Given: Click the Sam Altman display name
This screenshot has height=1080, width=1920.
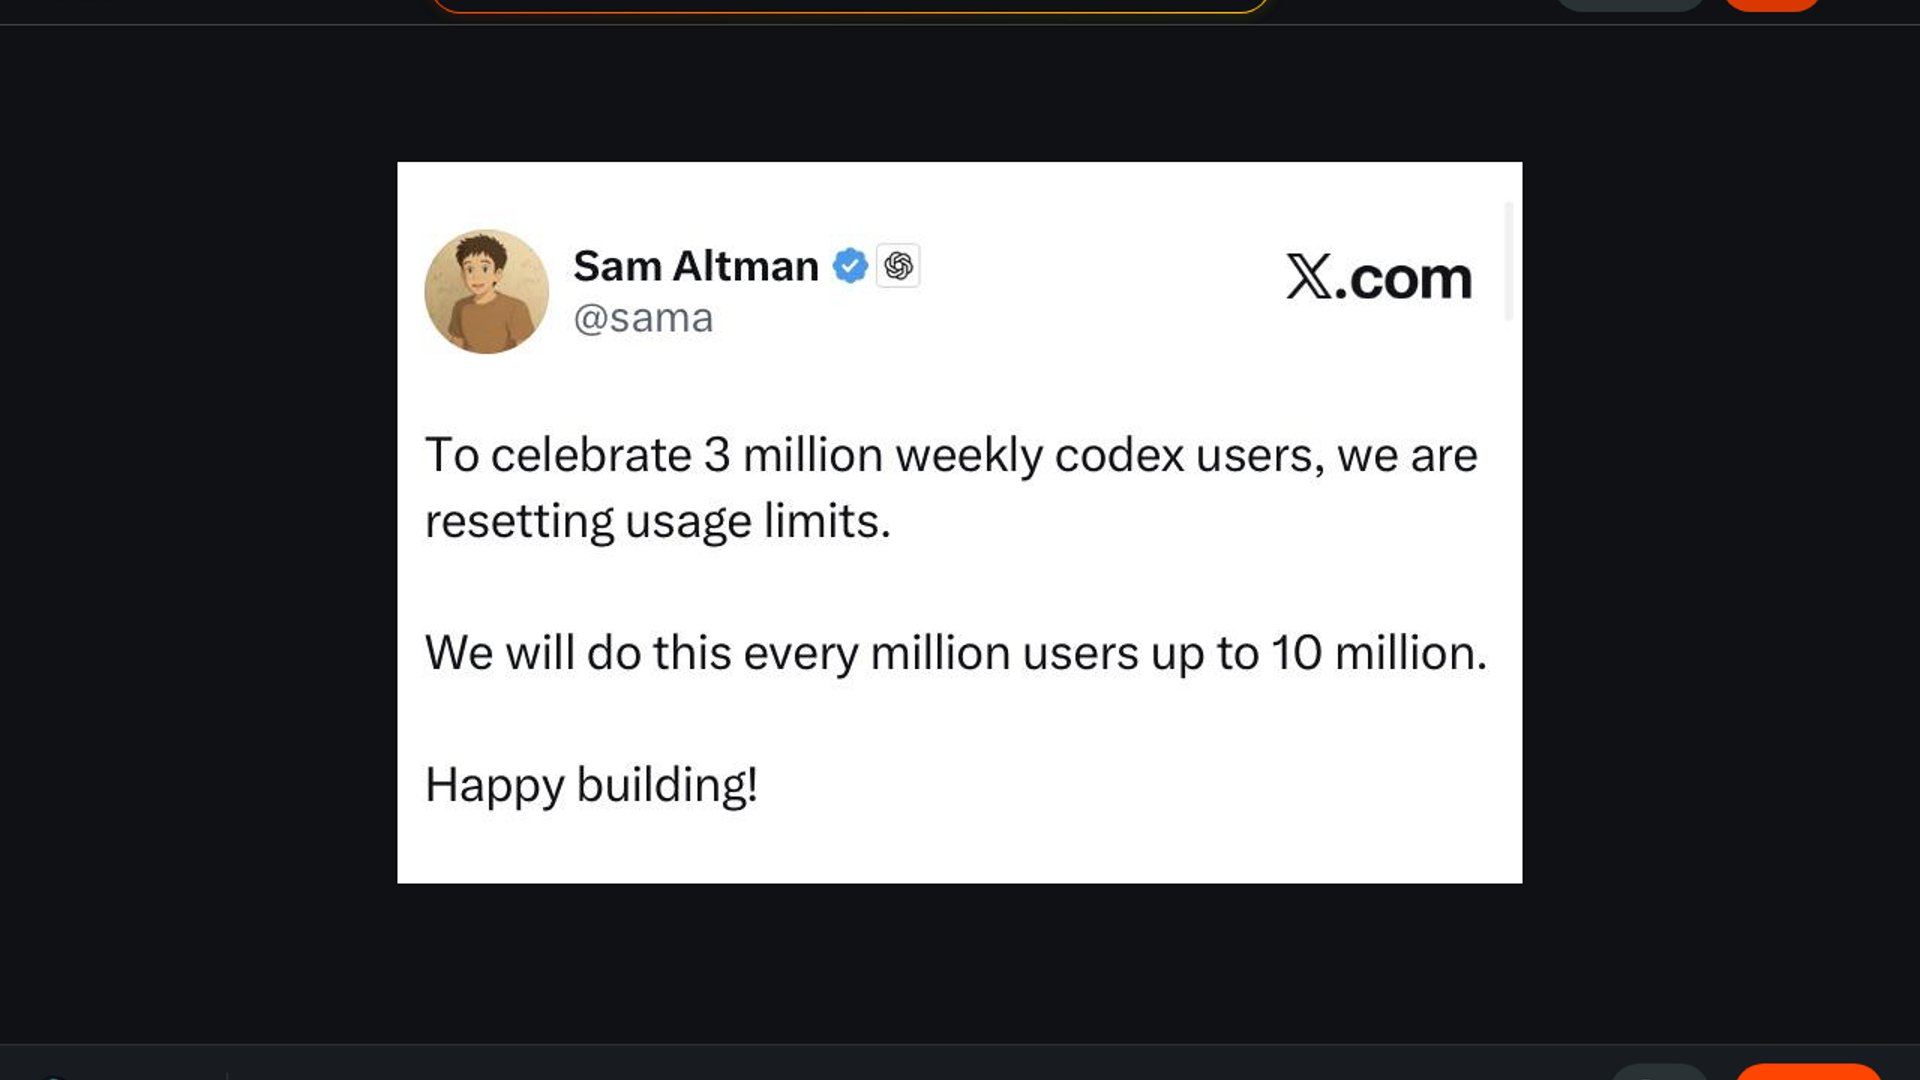Looking at the screenshot, I should click(695, 266).
